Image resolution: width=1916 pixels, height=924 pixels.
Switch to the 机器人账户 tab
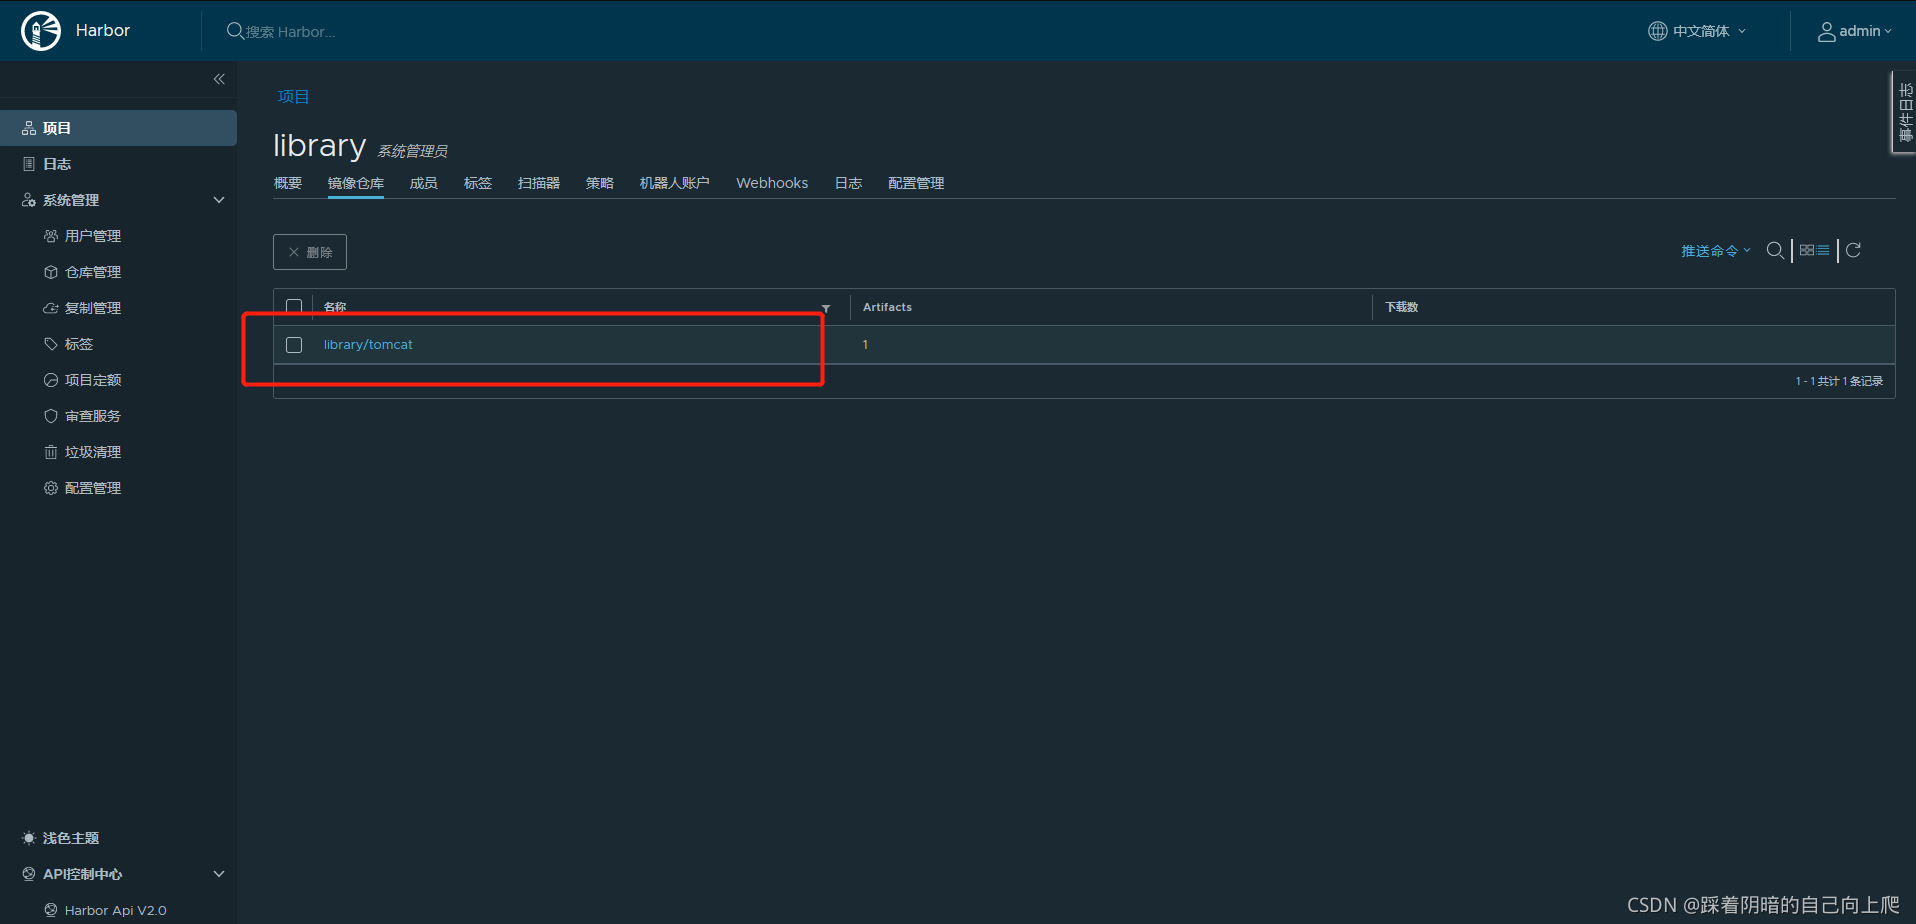[x=675, y=183]
